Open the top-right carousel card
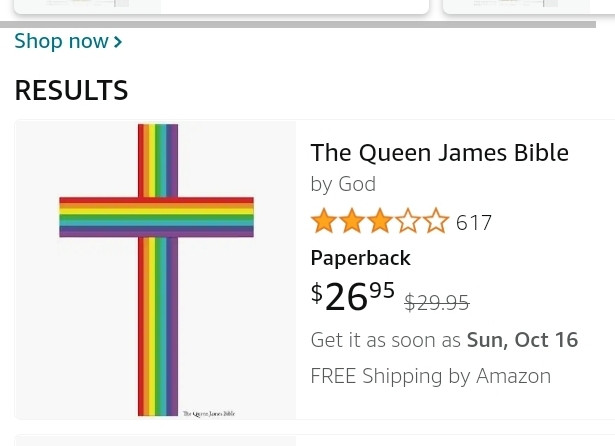 [x=528, y=6]
